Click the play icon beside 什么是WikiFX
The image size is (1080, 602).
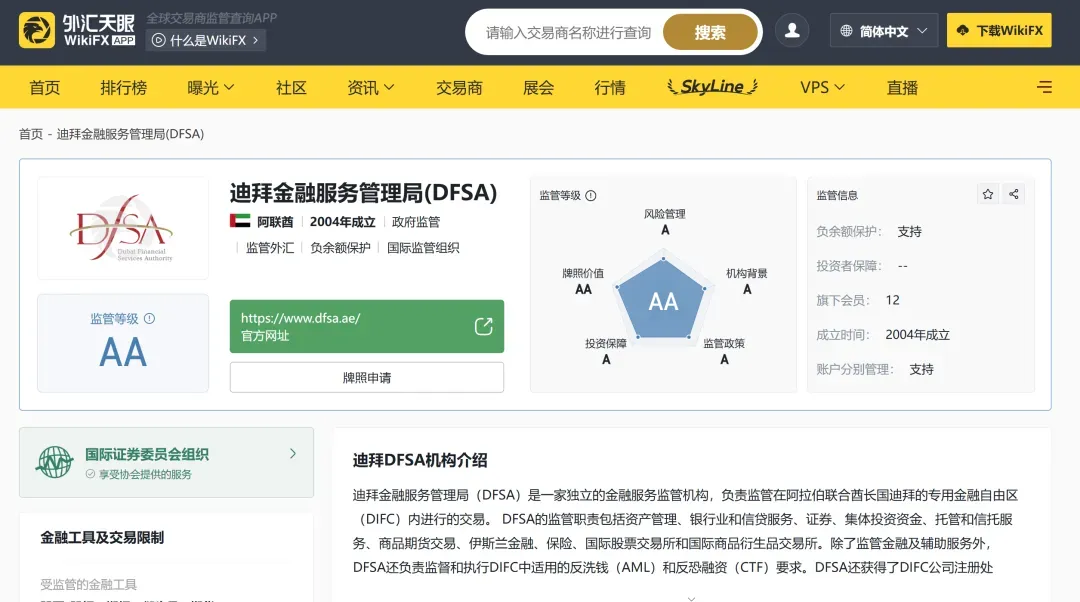(x=158, y=40)
